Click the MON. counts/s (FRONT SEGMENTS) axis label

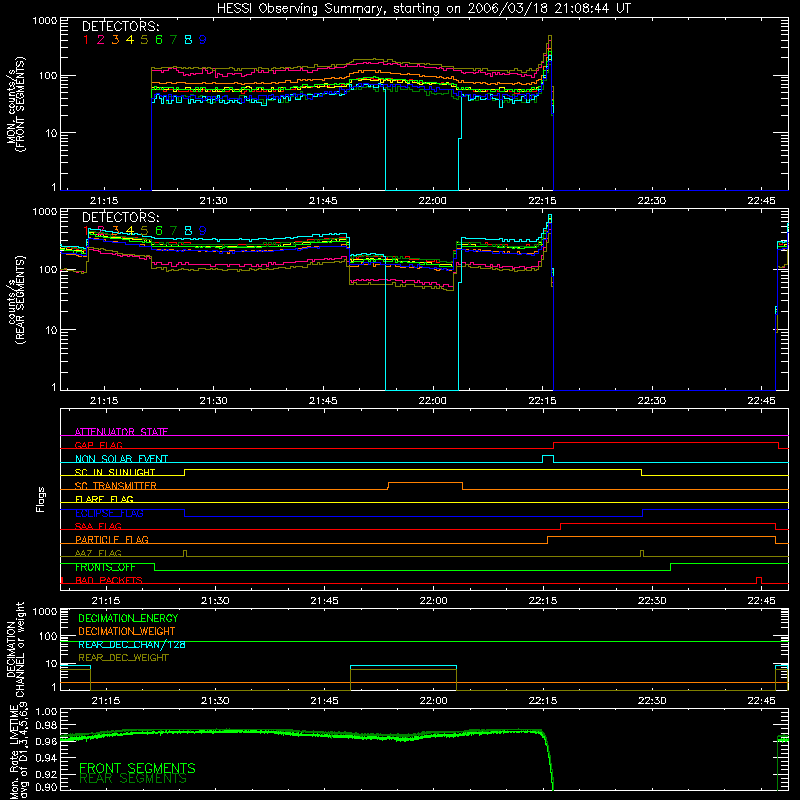tap(15, 104)
